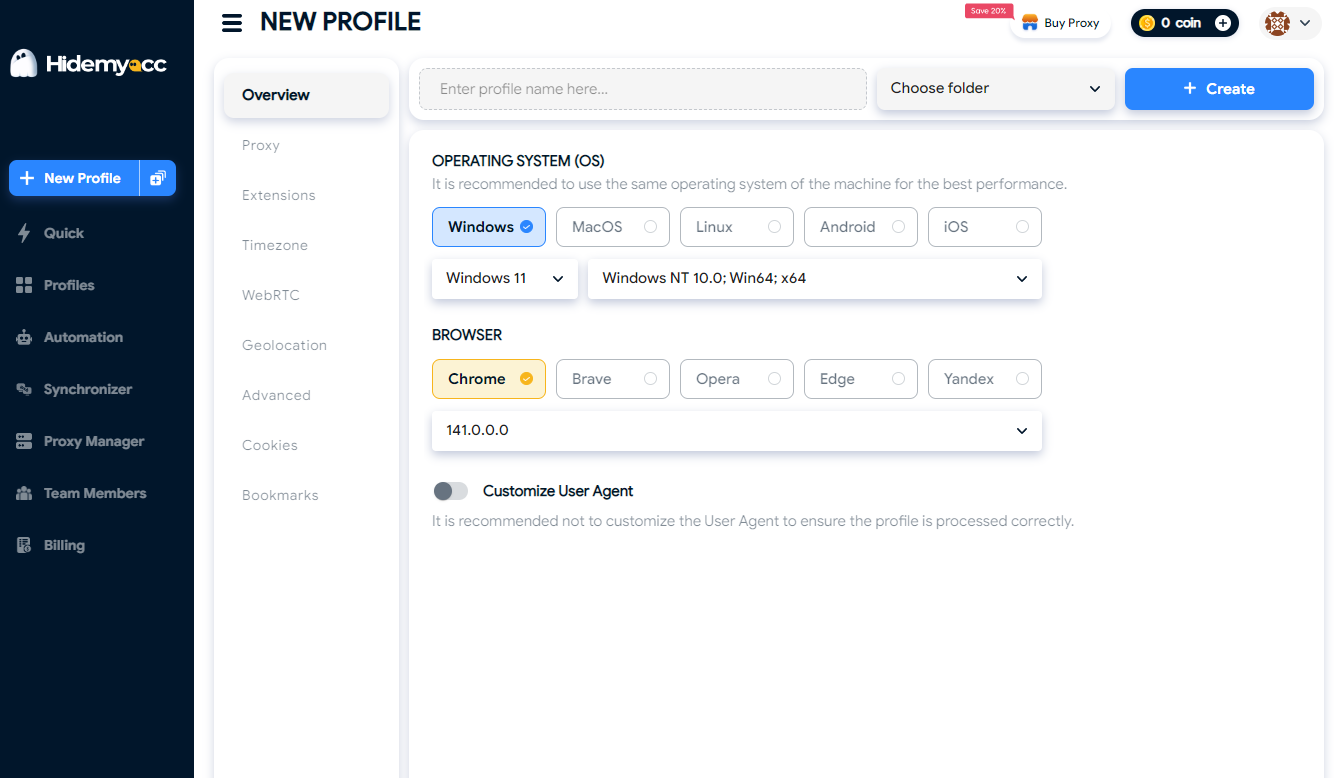This screenshot has width=1342, height=778.
Task: Go to Profiles via the grid icon
Action: 25,285
